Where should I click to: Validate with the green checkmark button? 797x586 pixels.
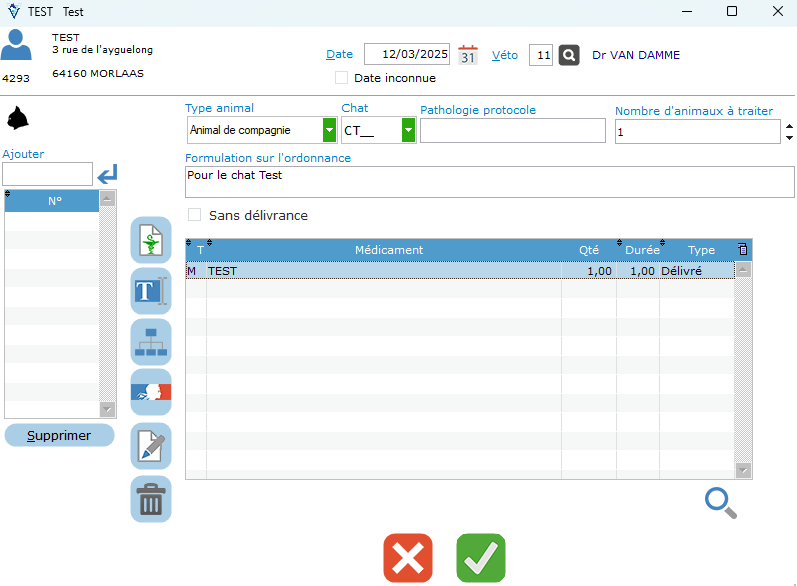coord(481,558)
